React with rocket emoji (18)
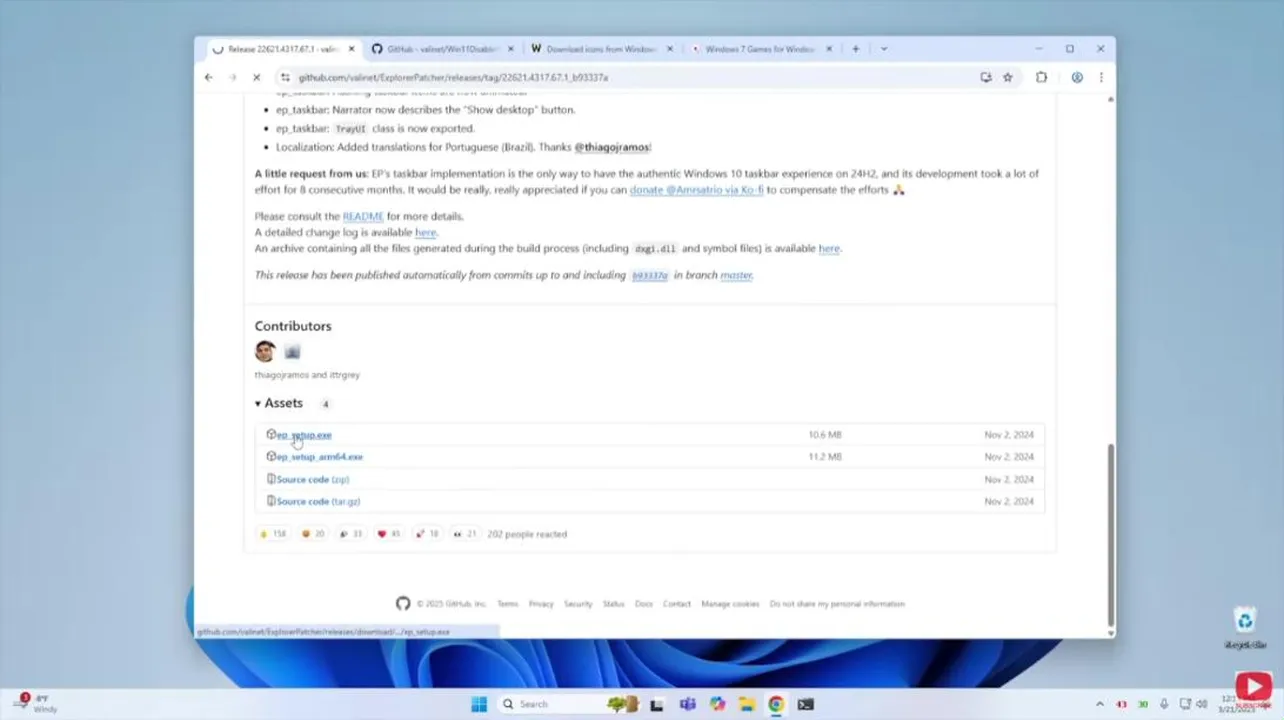Viewport: 1284px width, 720px height. (x=427, y=534)
